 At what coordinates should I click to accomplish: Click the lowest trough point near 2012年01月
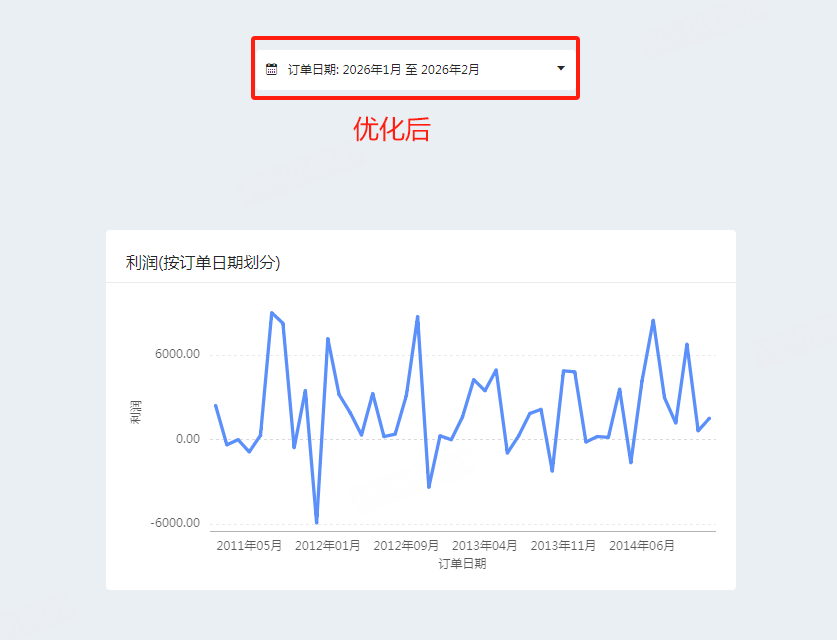[317, 523]
